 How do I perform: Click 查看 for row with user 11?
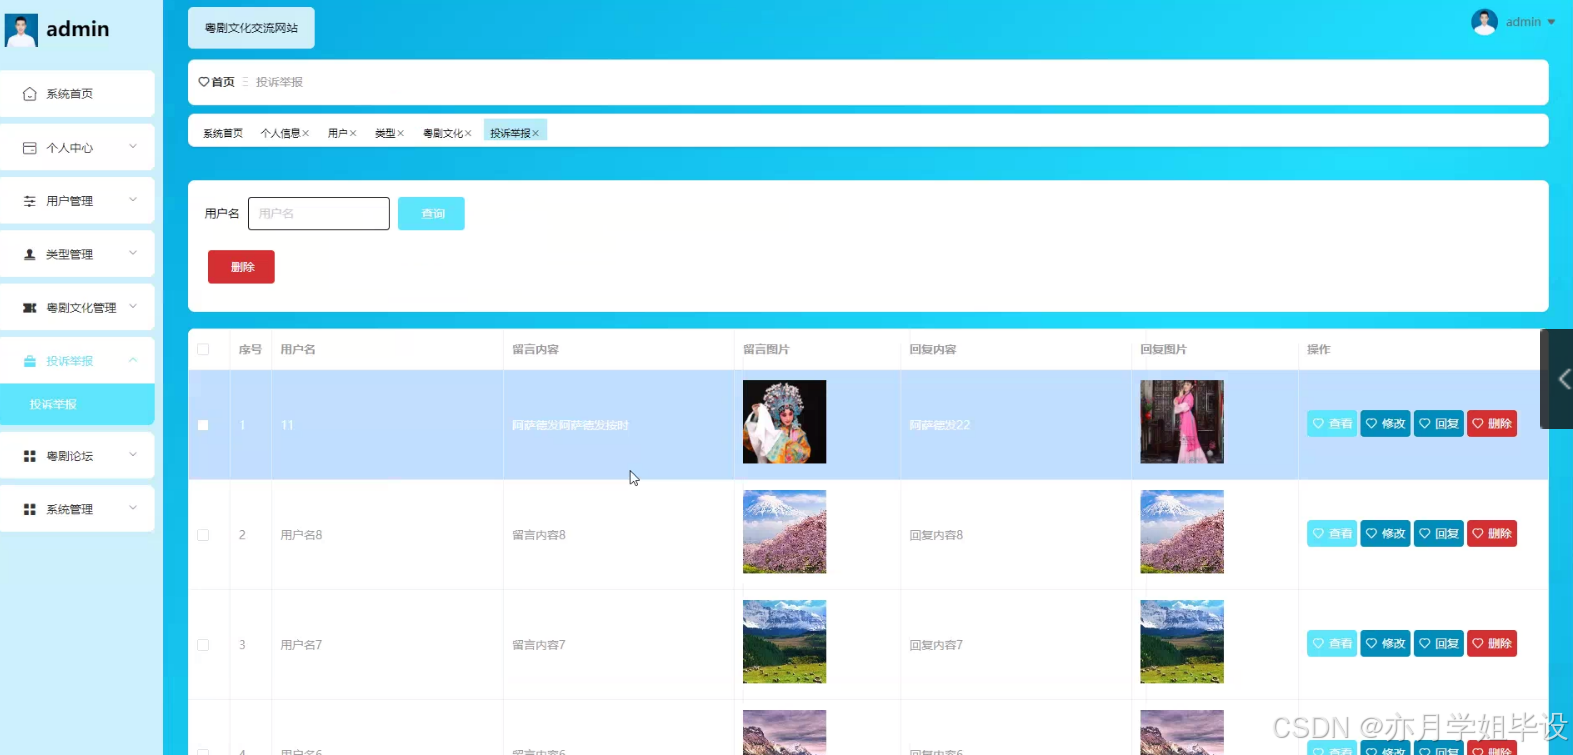(x=1332, y=424)
